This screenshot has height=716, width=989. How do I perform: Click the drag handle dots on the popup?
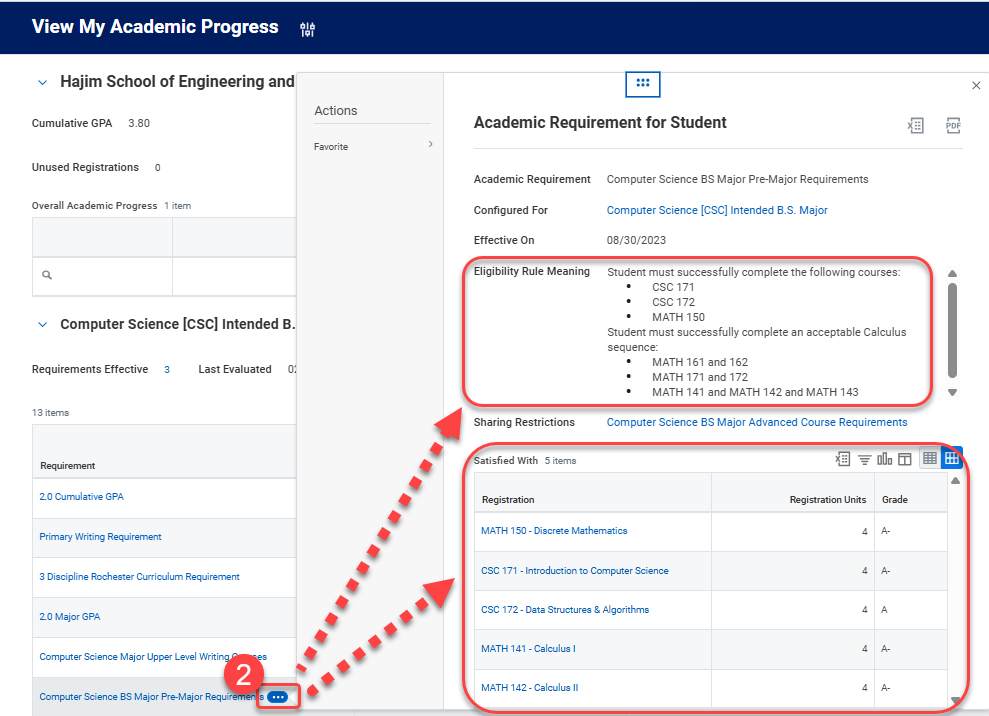[643, 84]
